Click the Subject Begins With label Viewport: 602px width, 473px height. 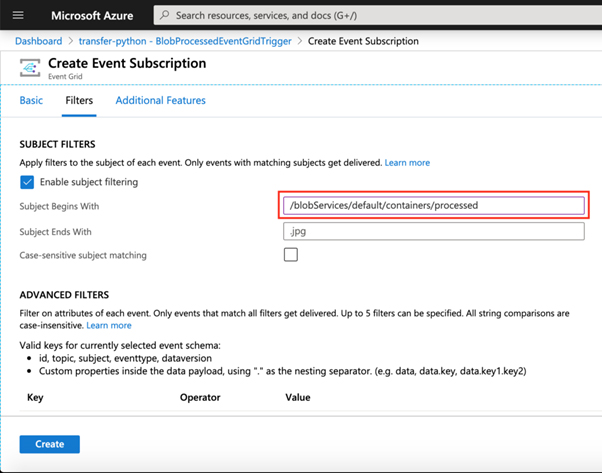(59, 206)
